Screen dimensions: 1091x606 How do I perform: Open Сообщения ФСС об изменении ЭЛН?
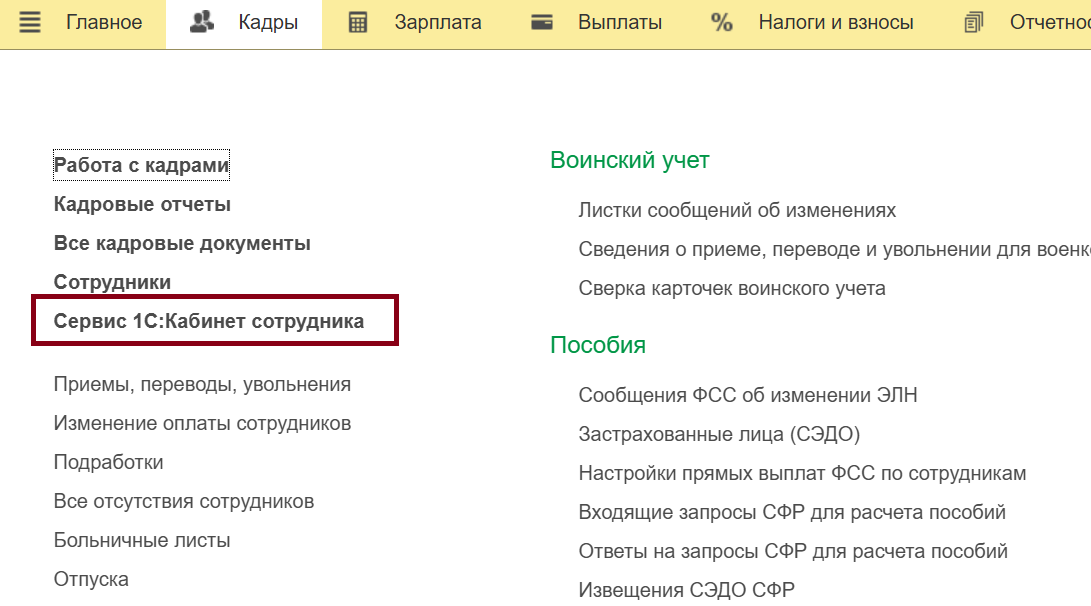[748, 395]
